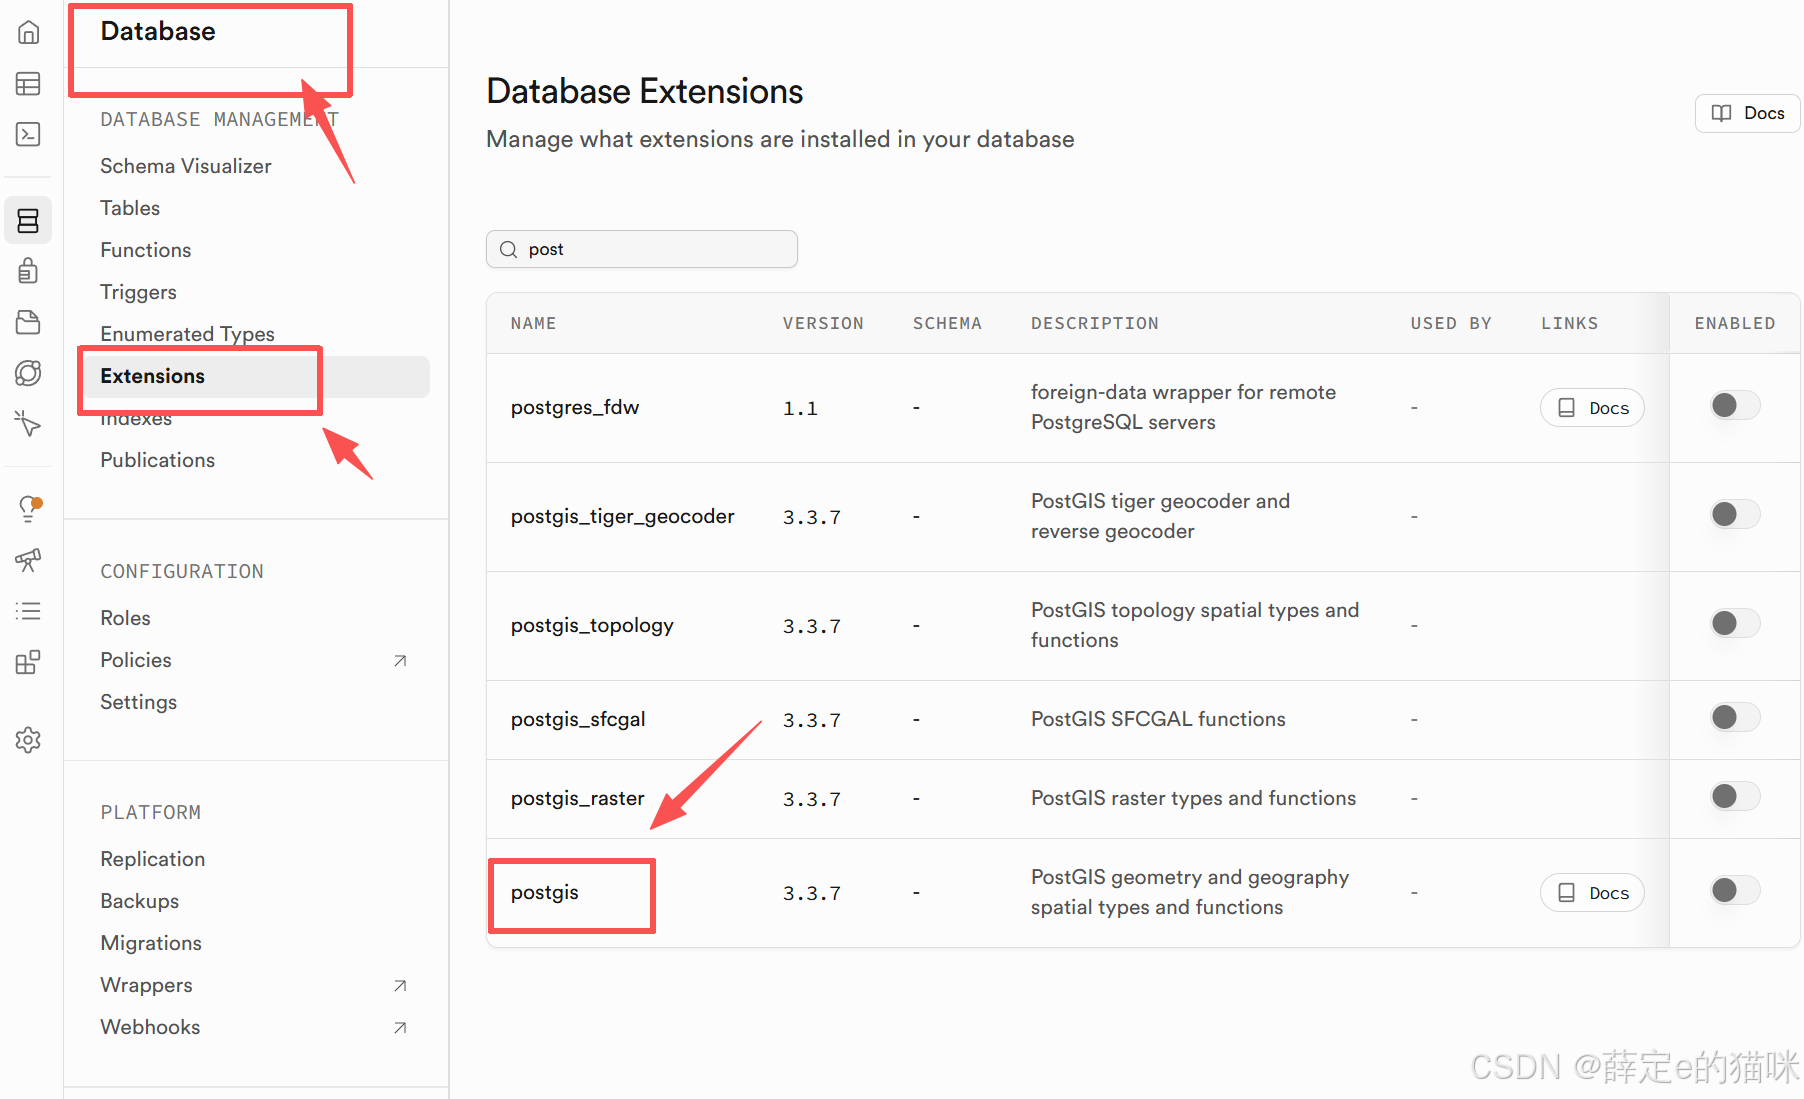Open the Table Editor icon
This screenshot has height=1099, width=1804.
29,83
